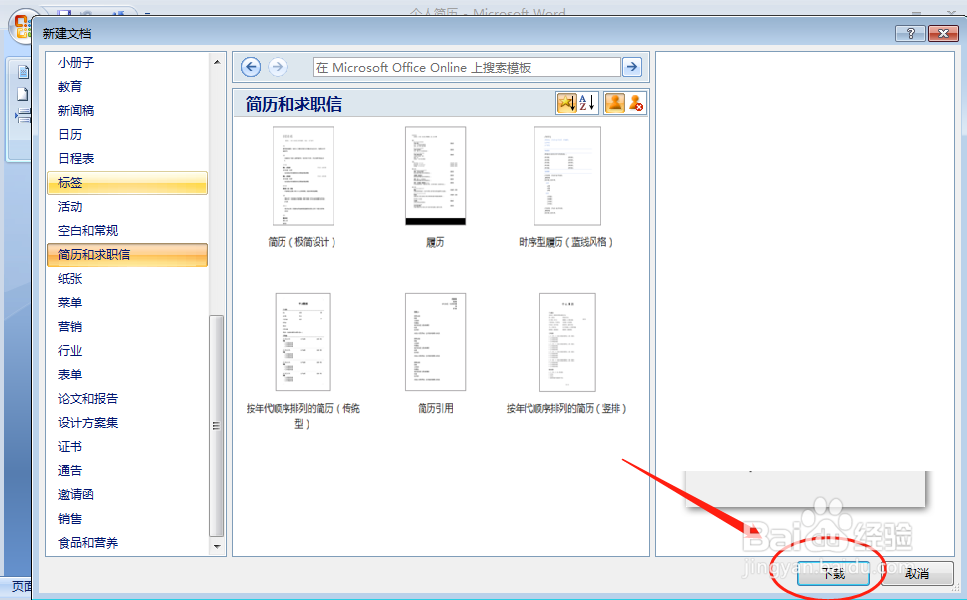
Task: Click the search go arrow button
Action: point(632,67)
